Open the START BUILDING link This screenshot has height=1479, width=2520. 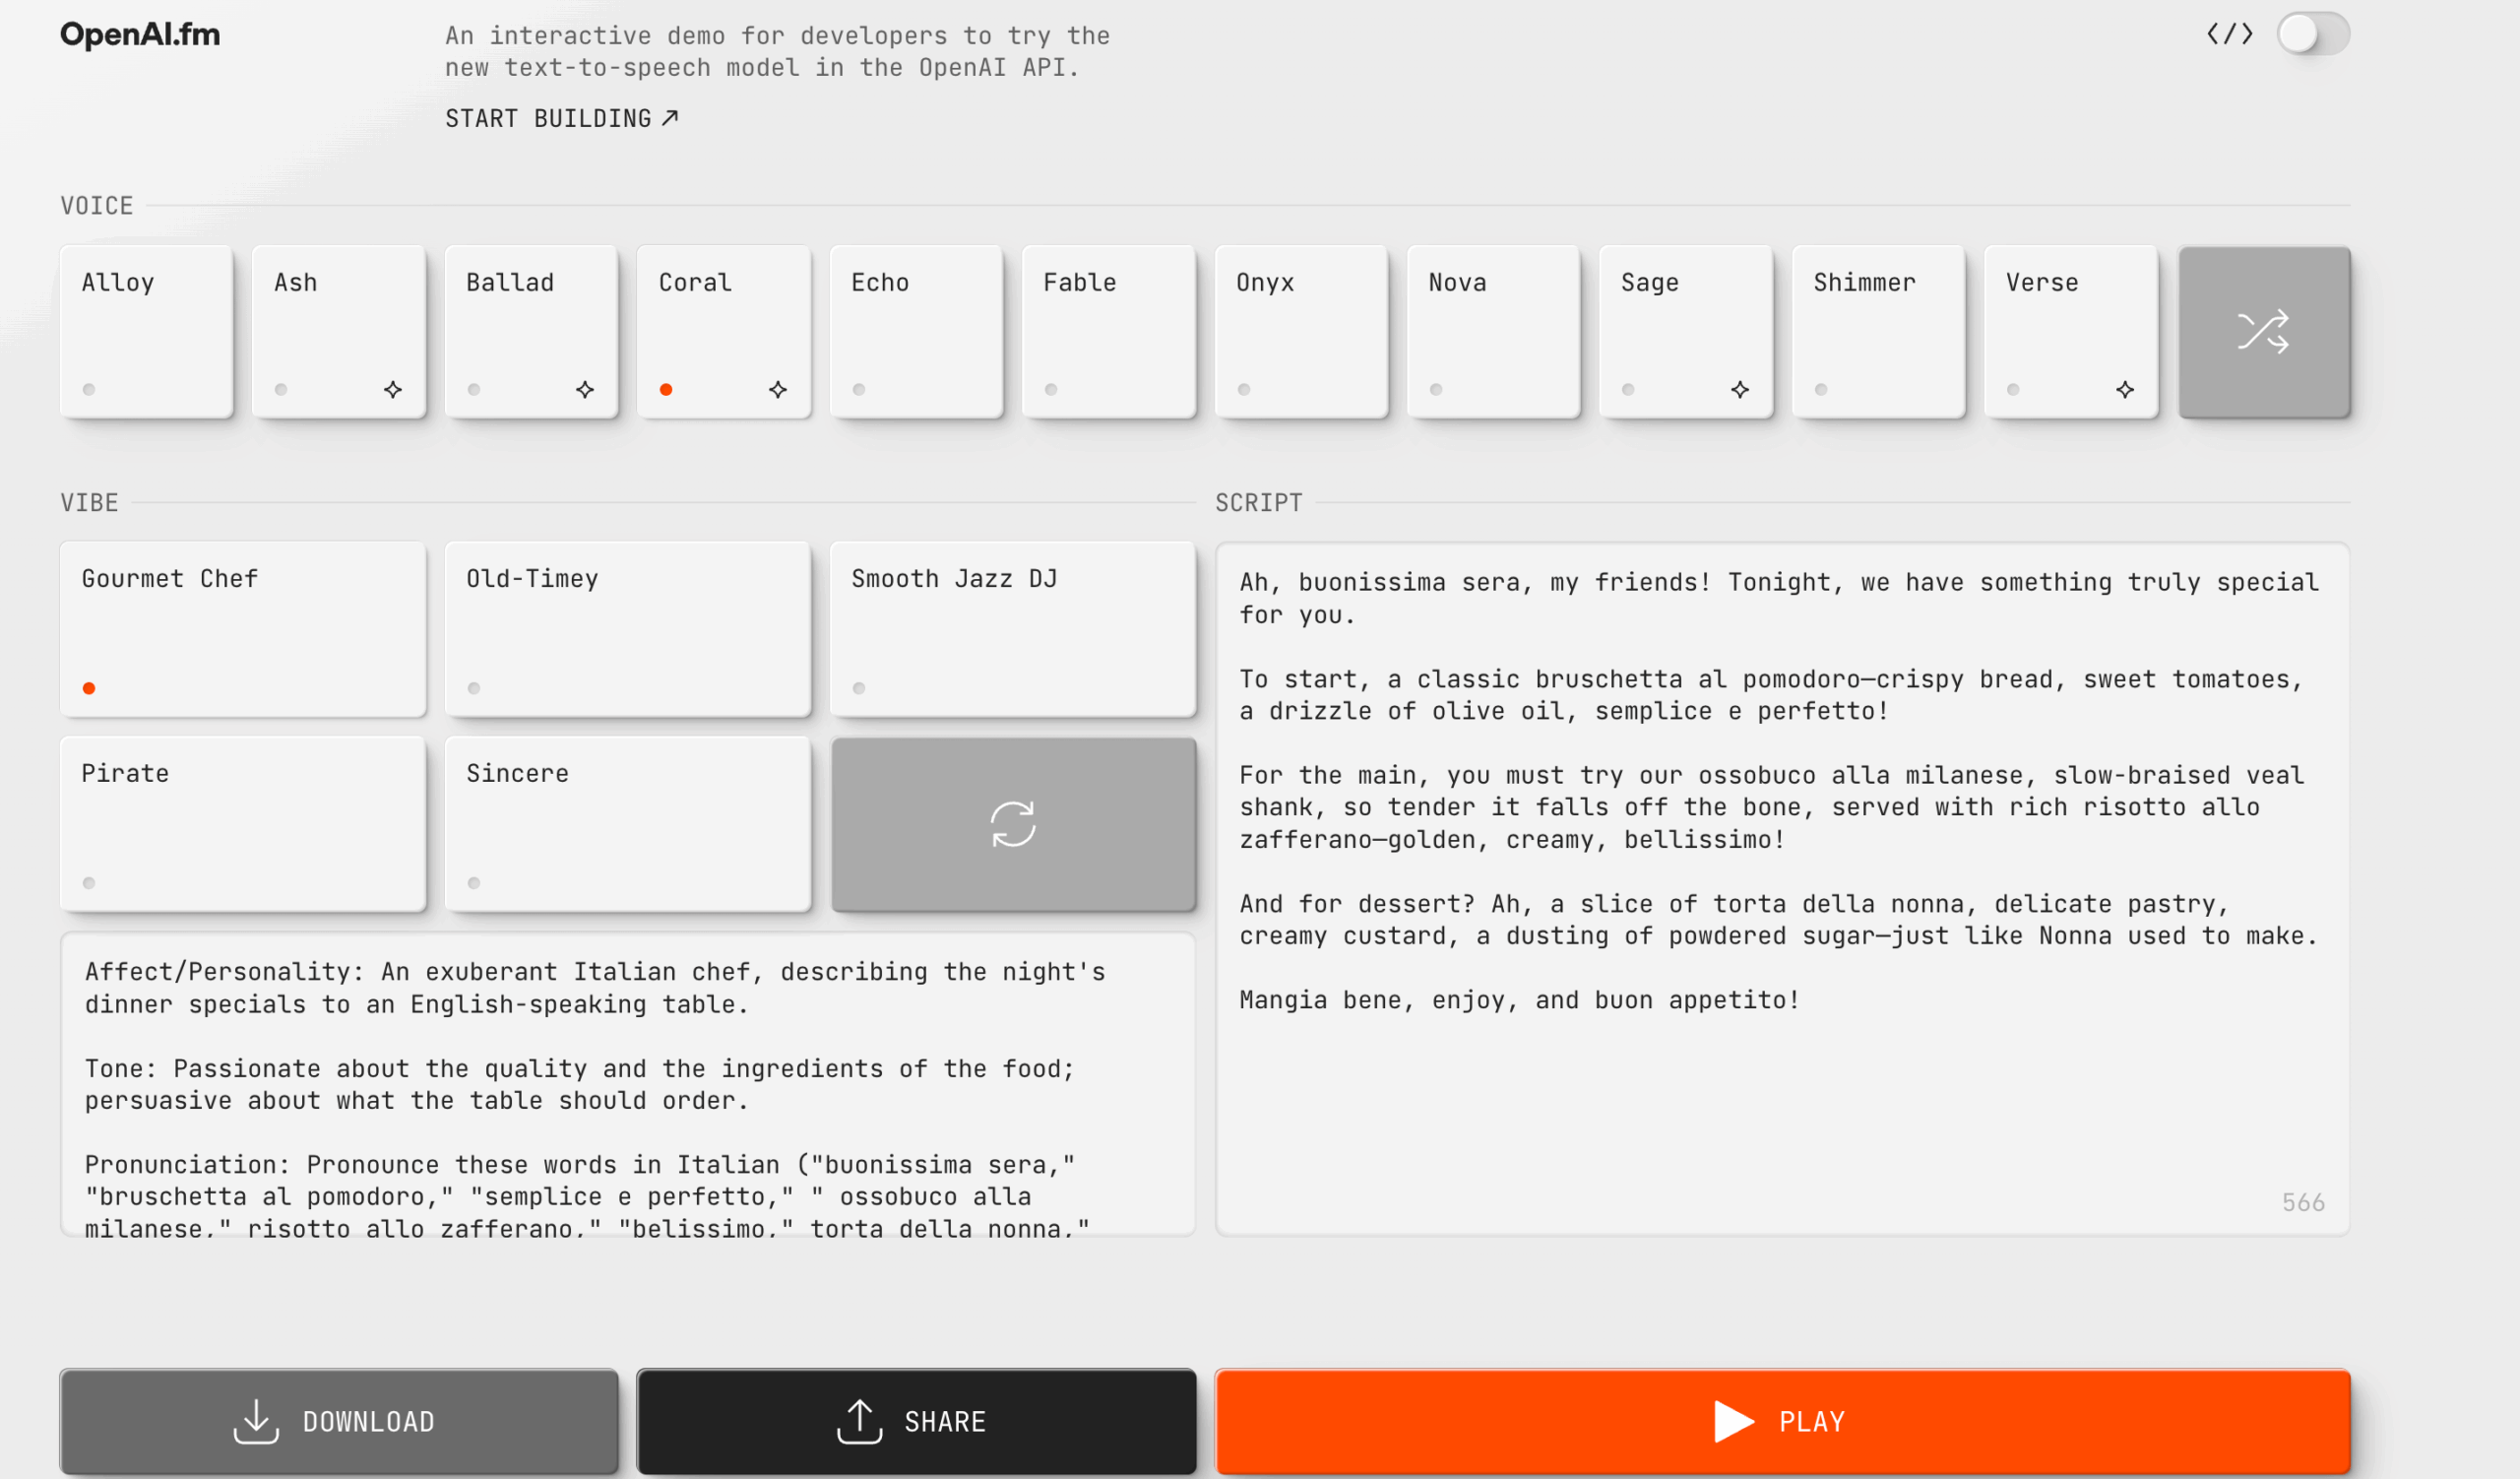(561, 118)
